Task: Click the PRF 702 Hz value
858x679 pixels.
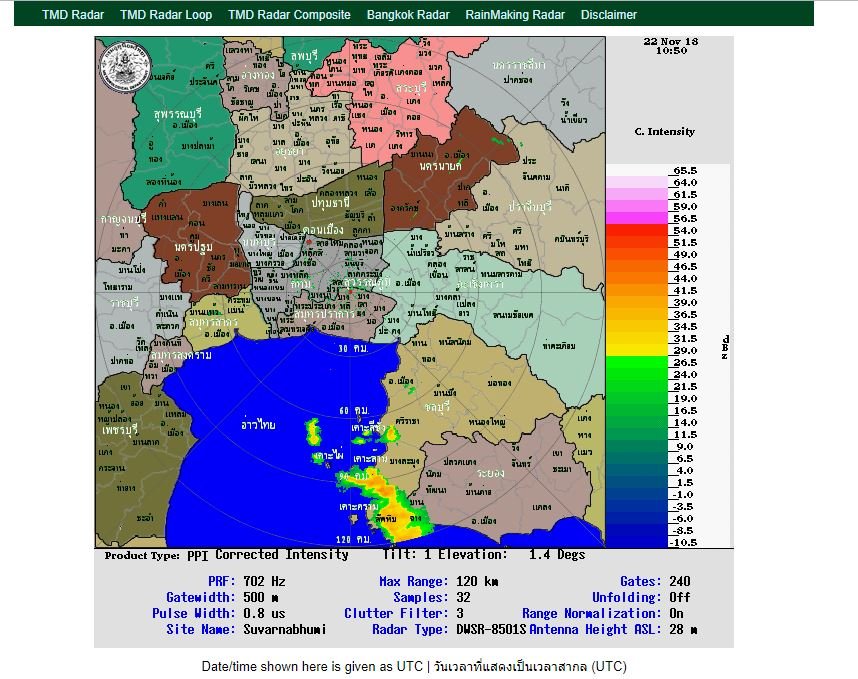Action: point(264,581)
